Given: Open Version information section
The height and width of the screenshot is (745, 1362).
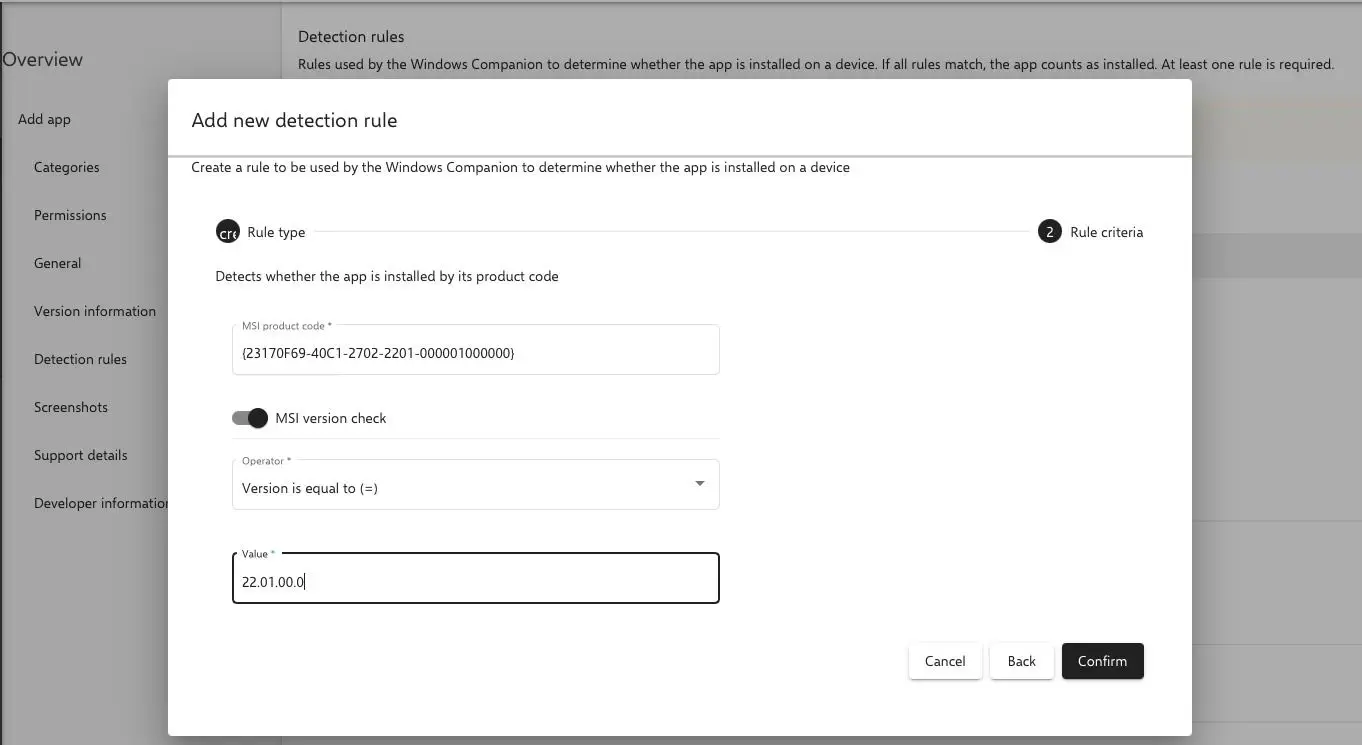Looking at the screenshot, I should 95,311.
